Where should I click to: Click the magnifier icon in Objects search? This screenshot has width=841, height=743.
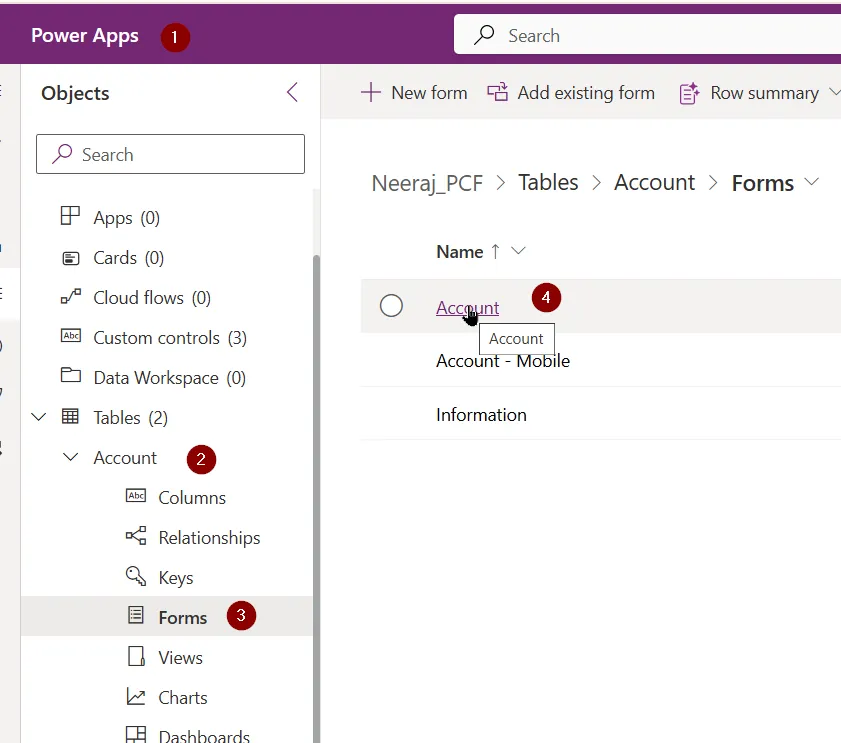62,153
